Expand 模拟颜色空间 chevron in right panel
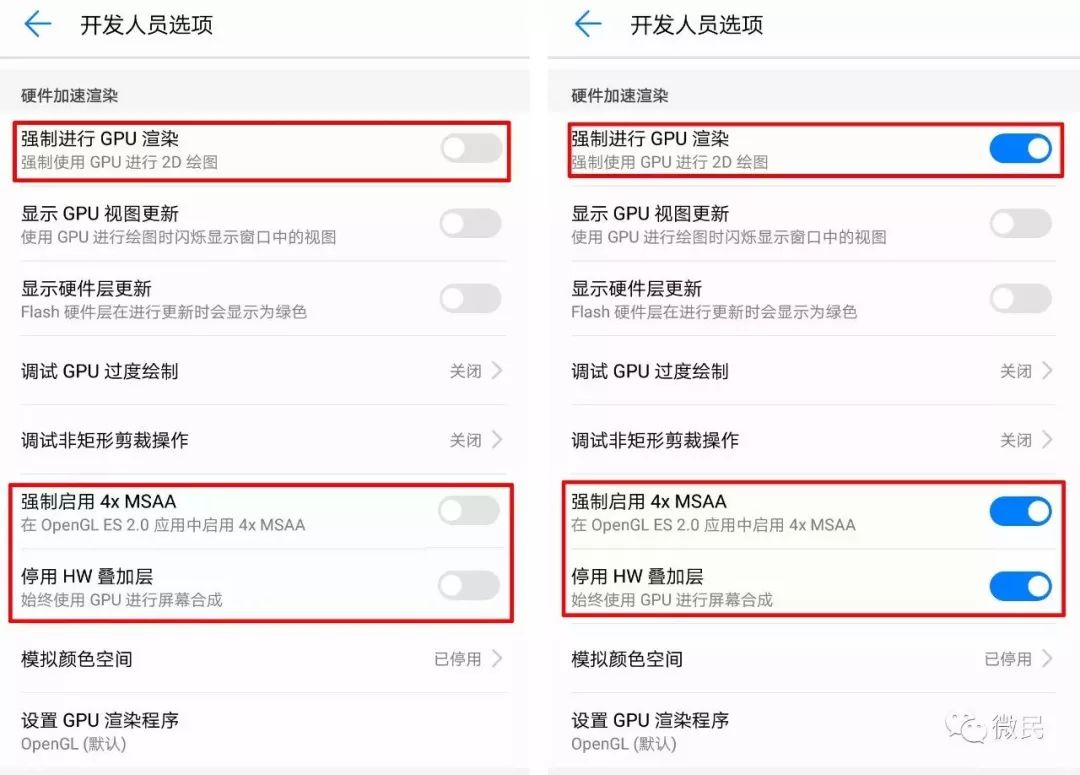 1047,659
